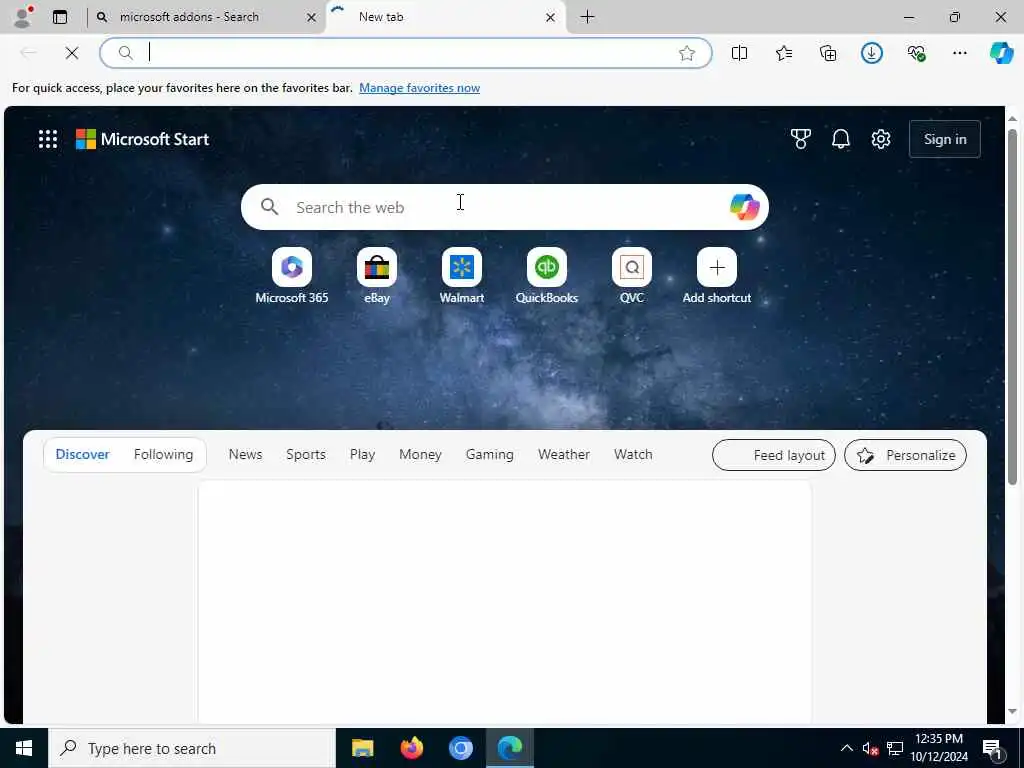Viewport: 1024px width, 768px height.
Task: Open the tab actions menu icon
Action: tap(60, 17)
